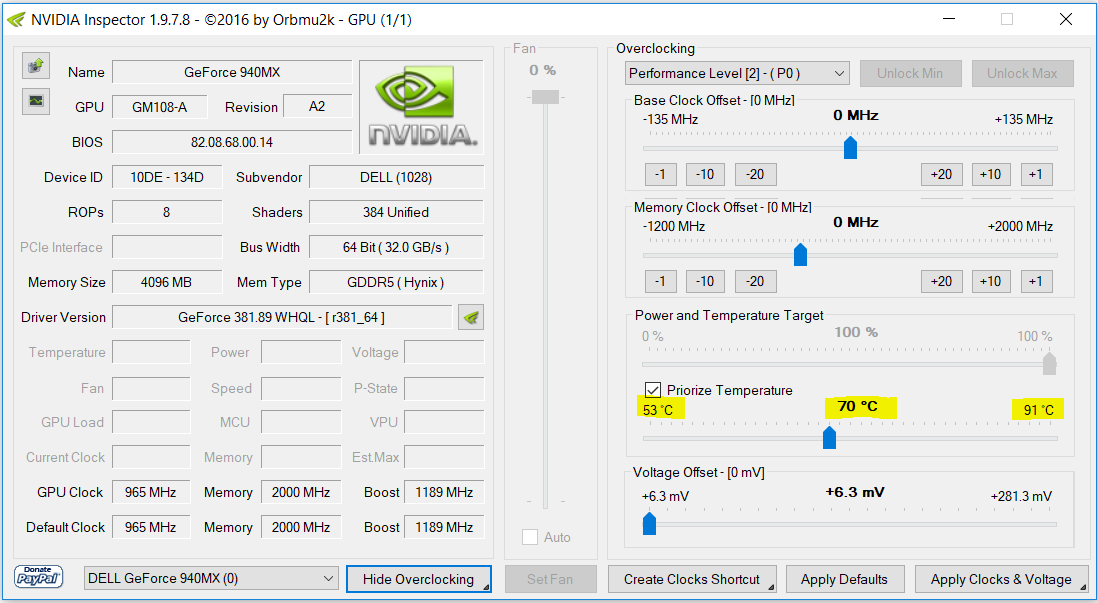
Task: Click Apply Defaults button
Action: 844,579
